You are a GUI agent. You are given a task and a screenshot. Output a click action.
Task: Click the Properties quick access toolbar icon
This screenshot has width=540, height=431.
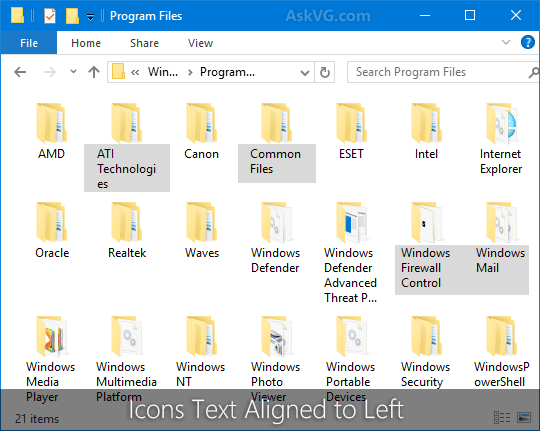[50, 16]
